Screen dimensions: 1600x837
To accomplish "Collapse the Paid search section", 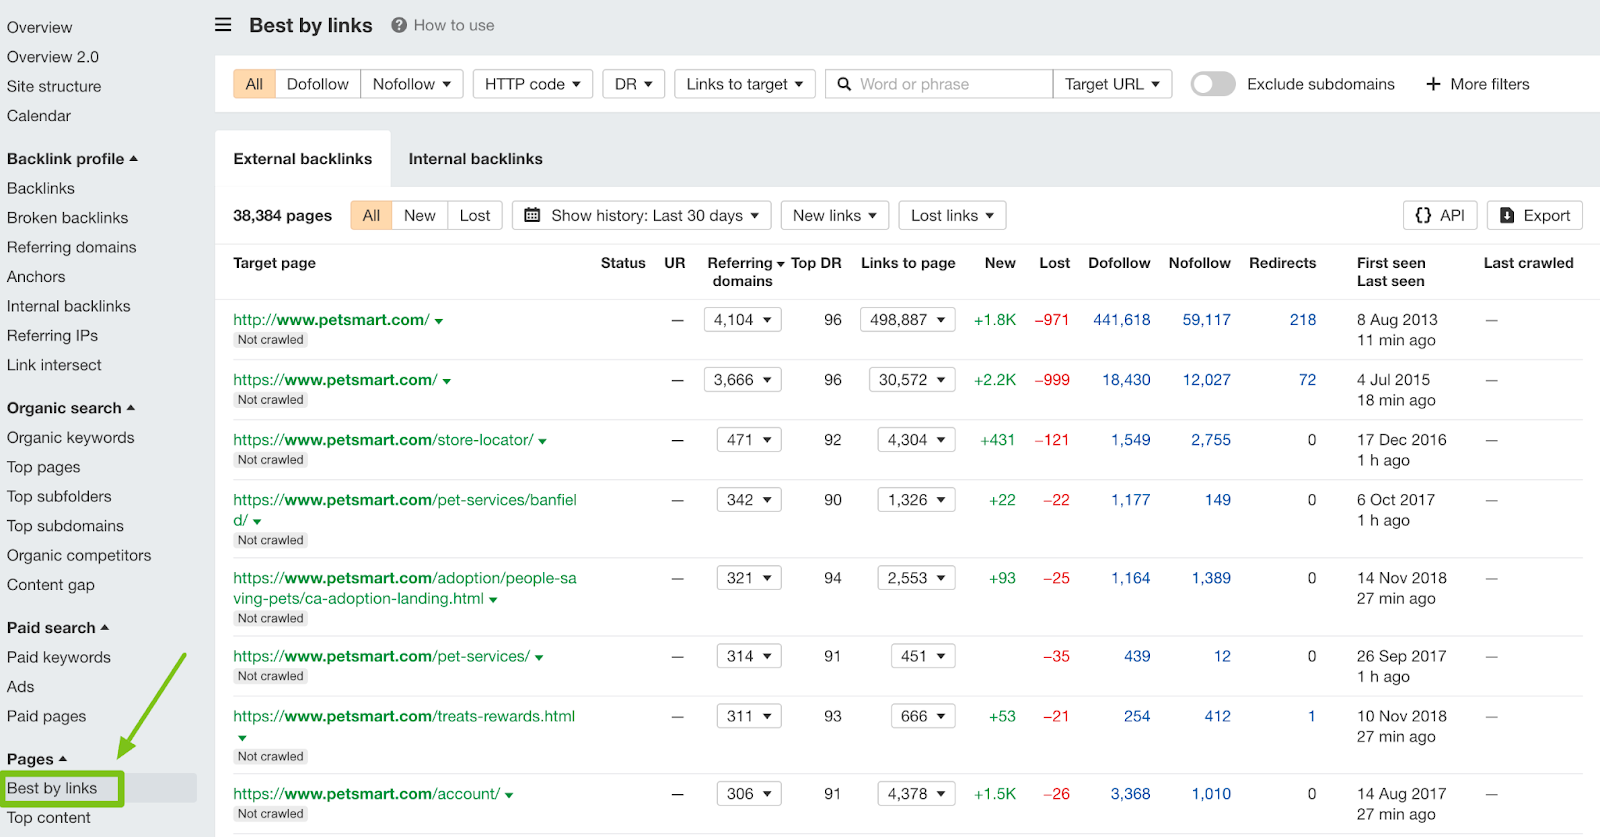I will [57, 628].
